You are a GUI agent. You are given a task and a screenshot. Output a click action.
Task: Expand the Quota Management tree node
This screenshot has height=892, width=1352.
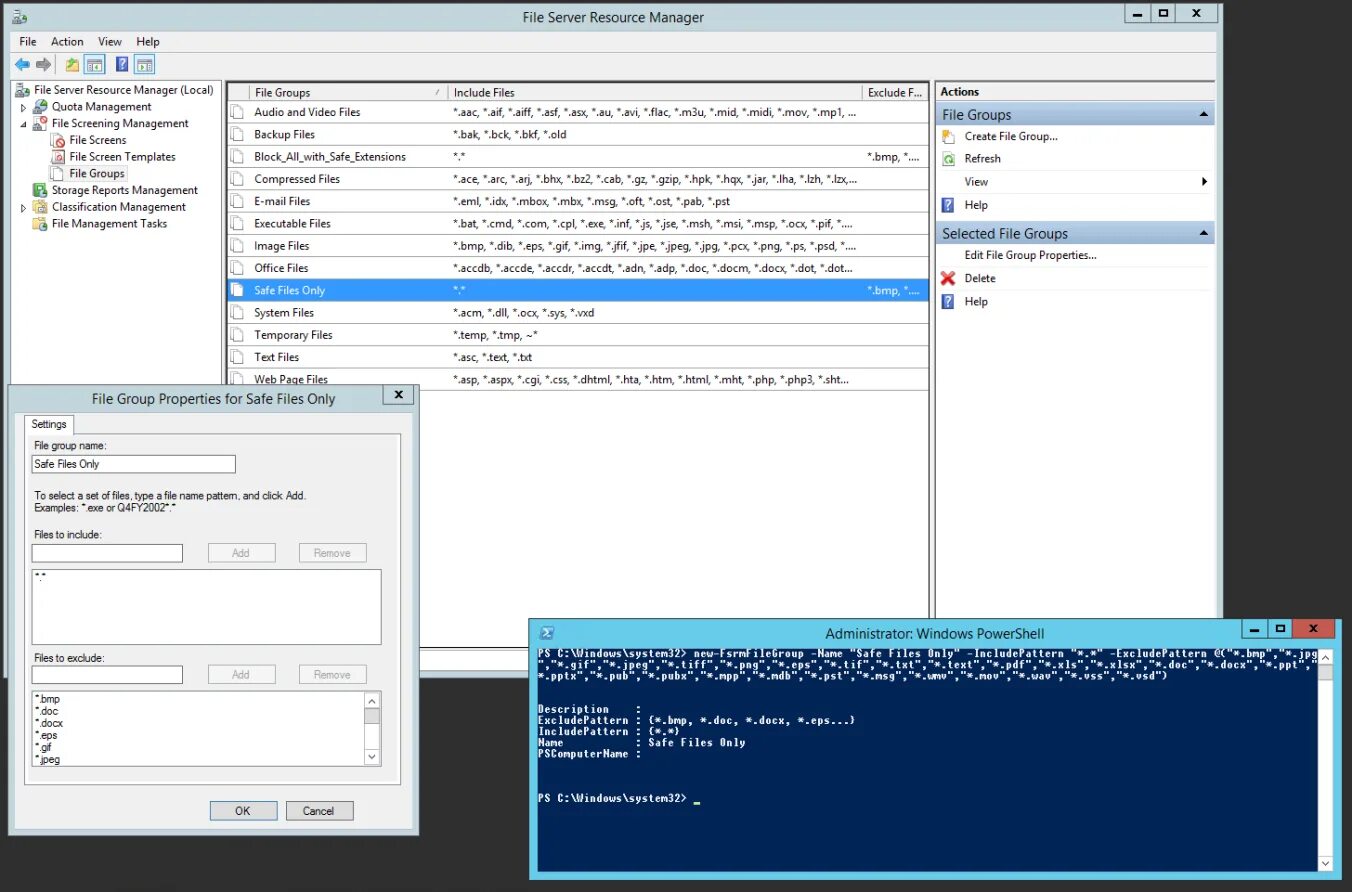click(24, 107)
